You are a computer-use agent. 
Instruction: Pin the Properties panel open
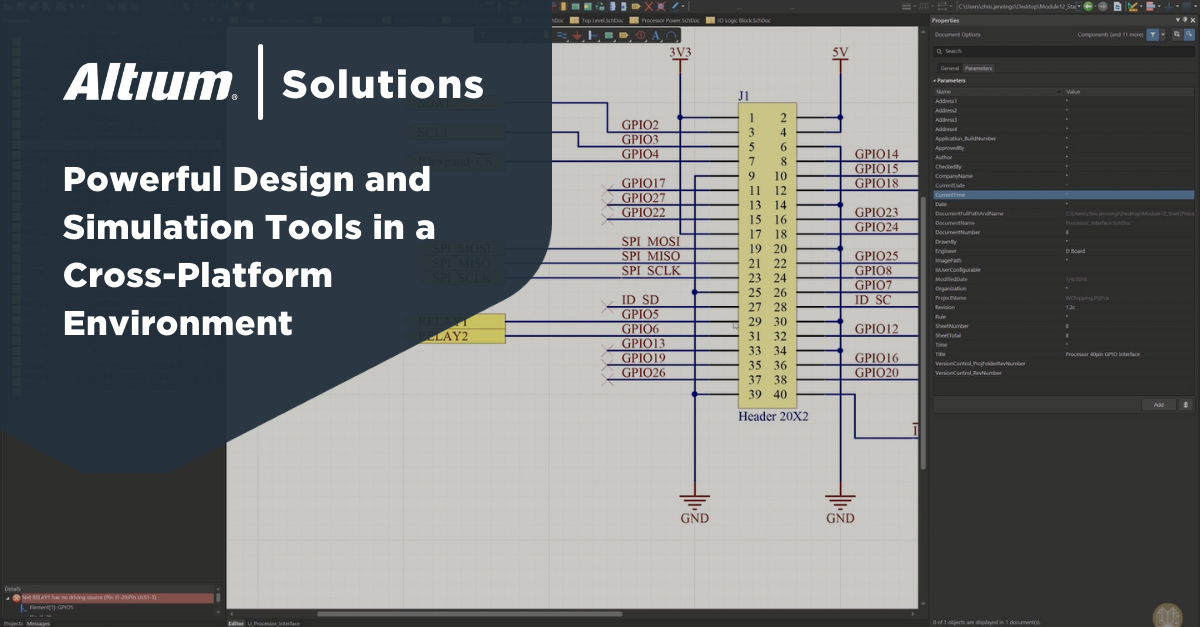(x=1186, y=20)
